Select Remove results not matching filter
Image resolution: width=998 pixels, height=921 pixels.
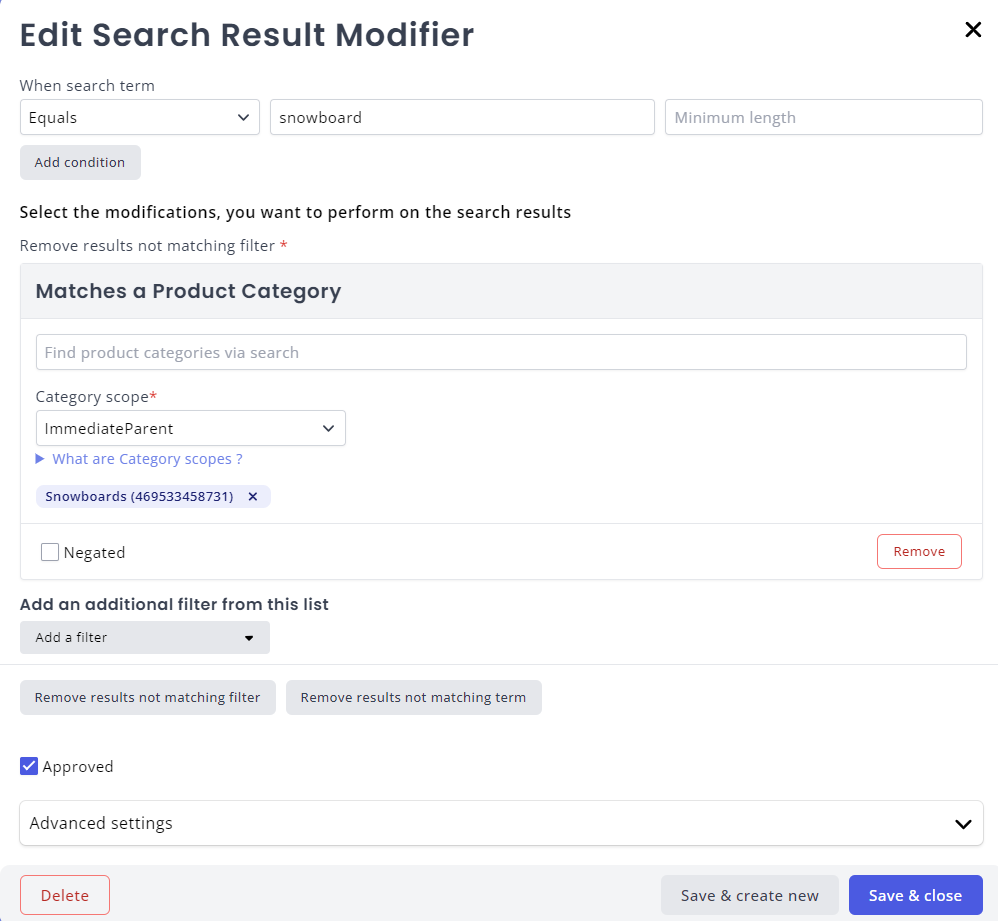tap(147, 697)
